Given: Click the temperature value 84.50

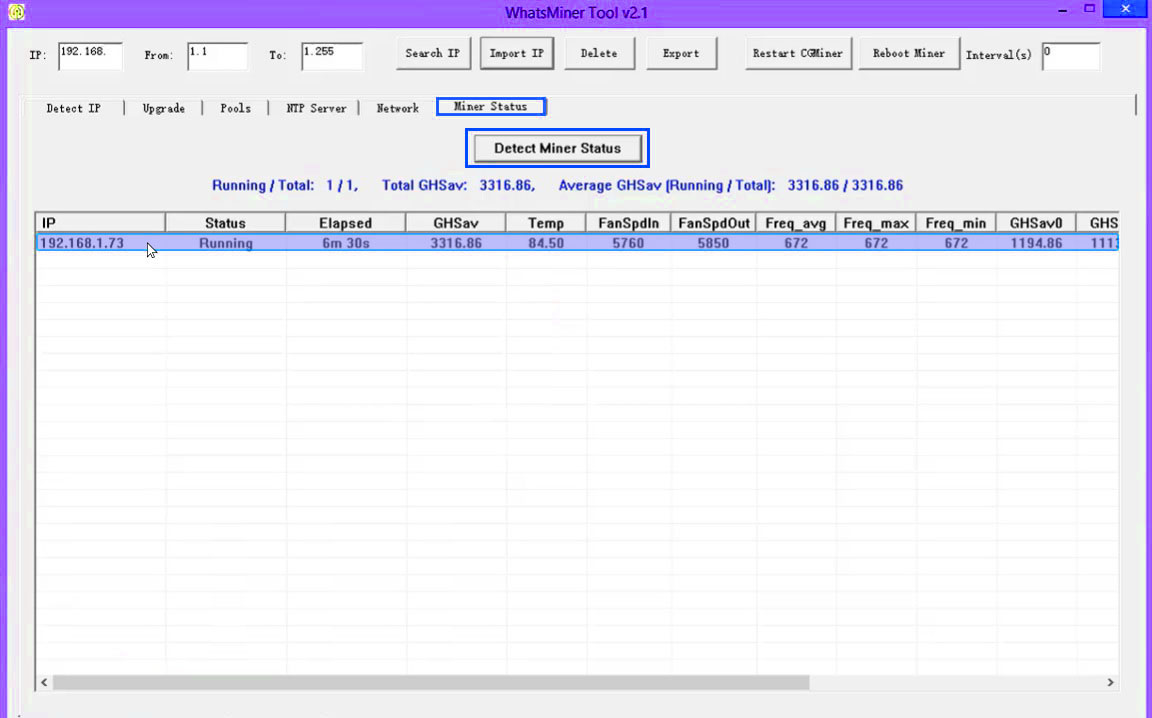Looking at the screenshot, I should [546, 243].
